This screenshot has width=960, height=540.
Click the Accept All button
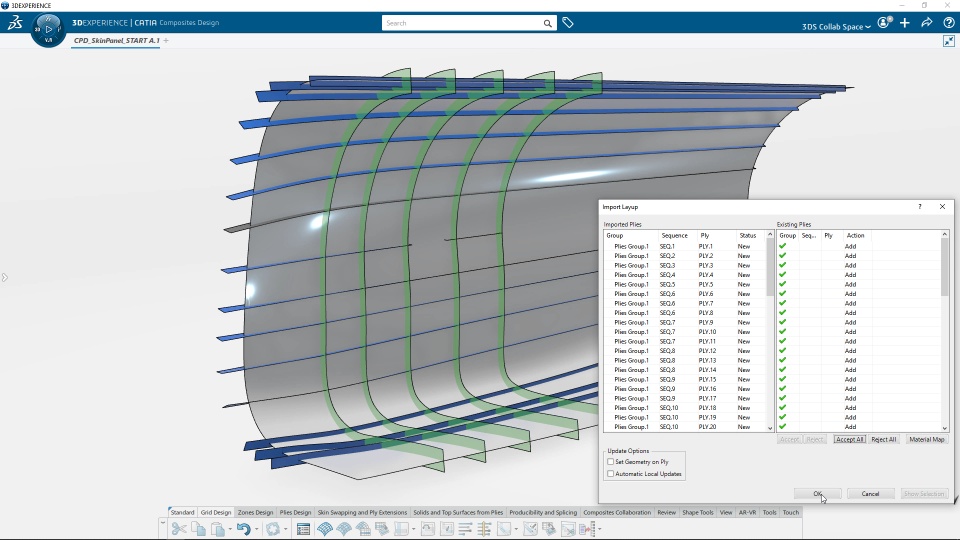click(849, 439)
